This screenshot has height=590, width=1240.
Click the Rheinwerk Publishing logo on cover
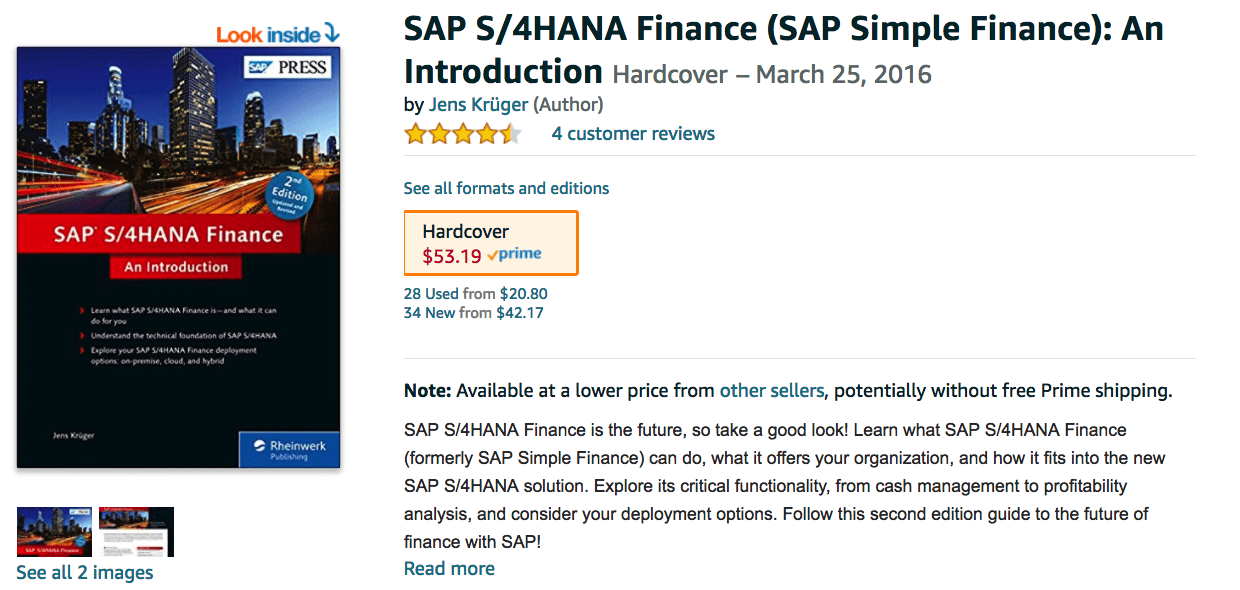pyautogui.click(x=289, y=450)
